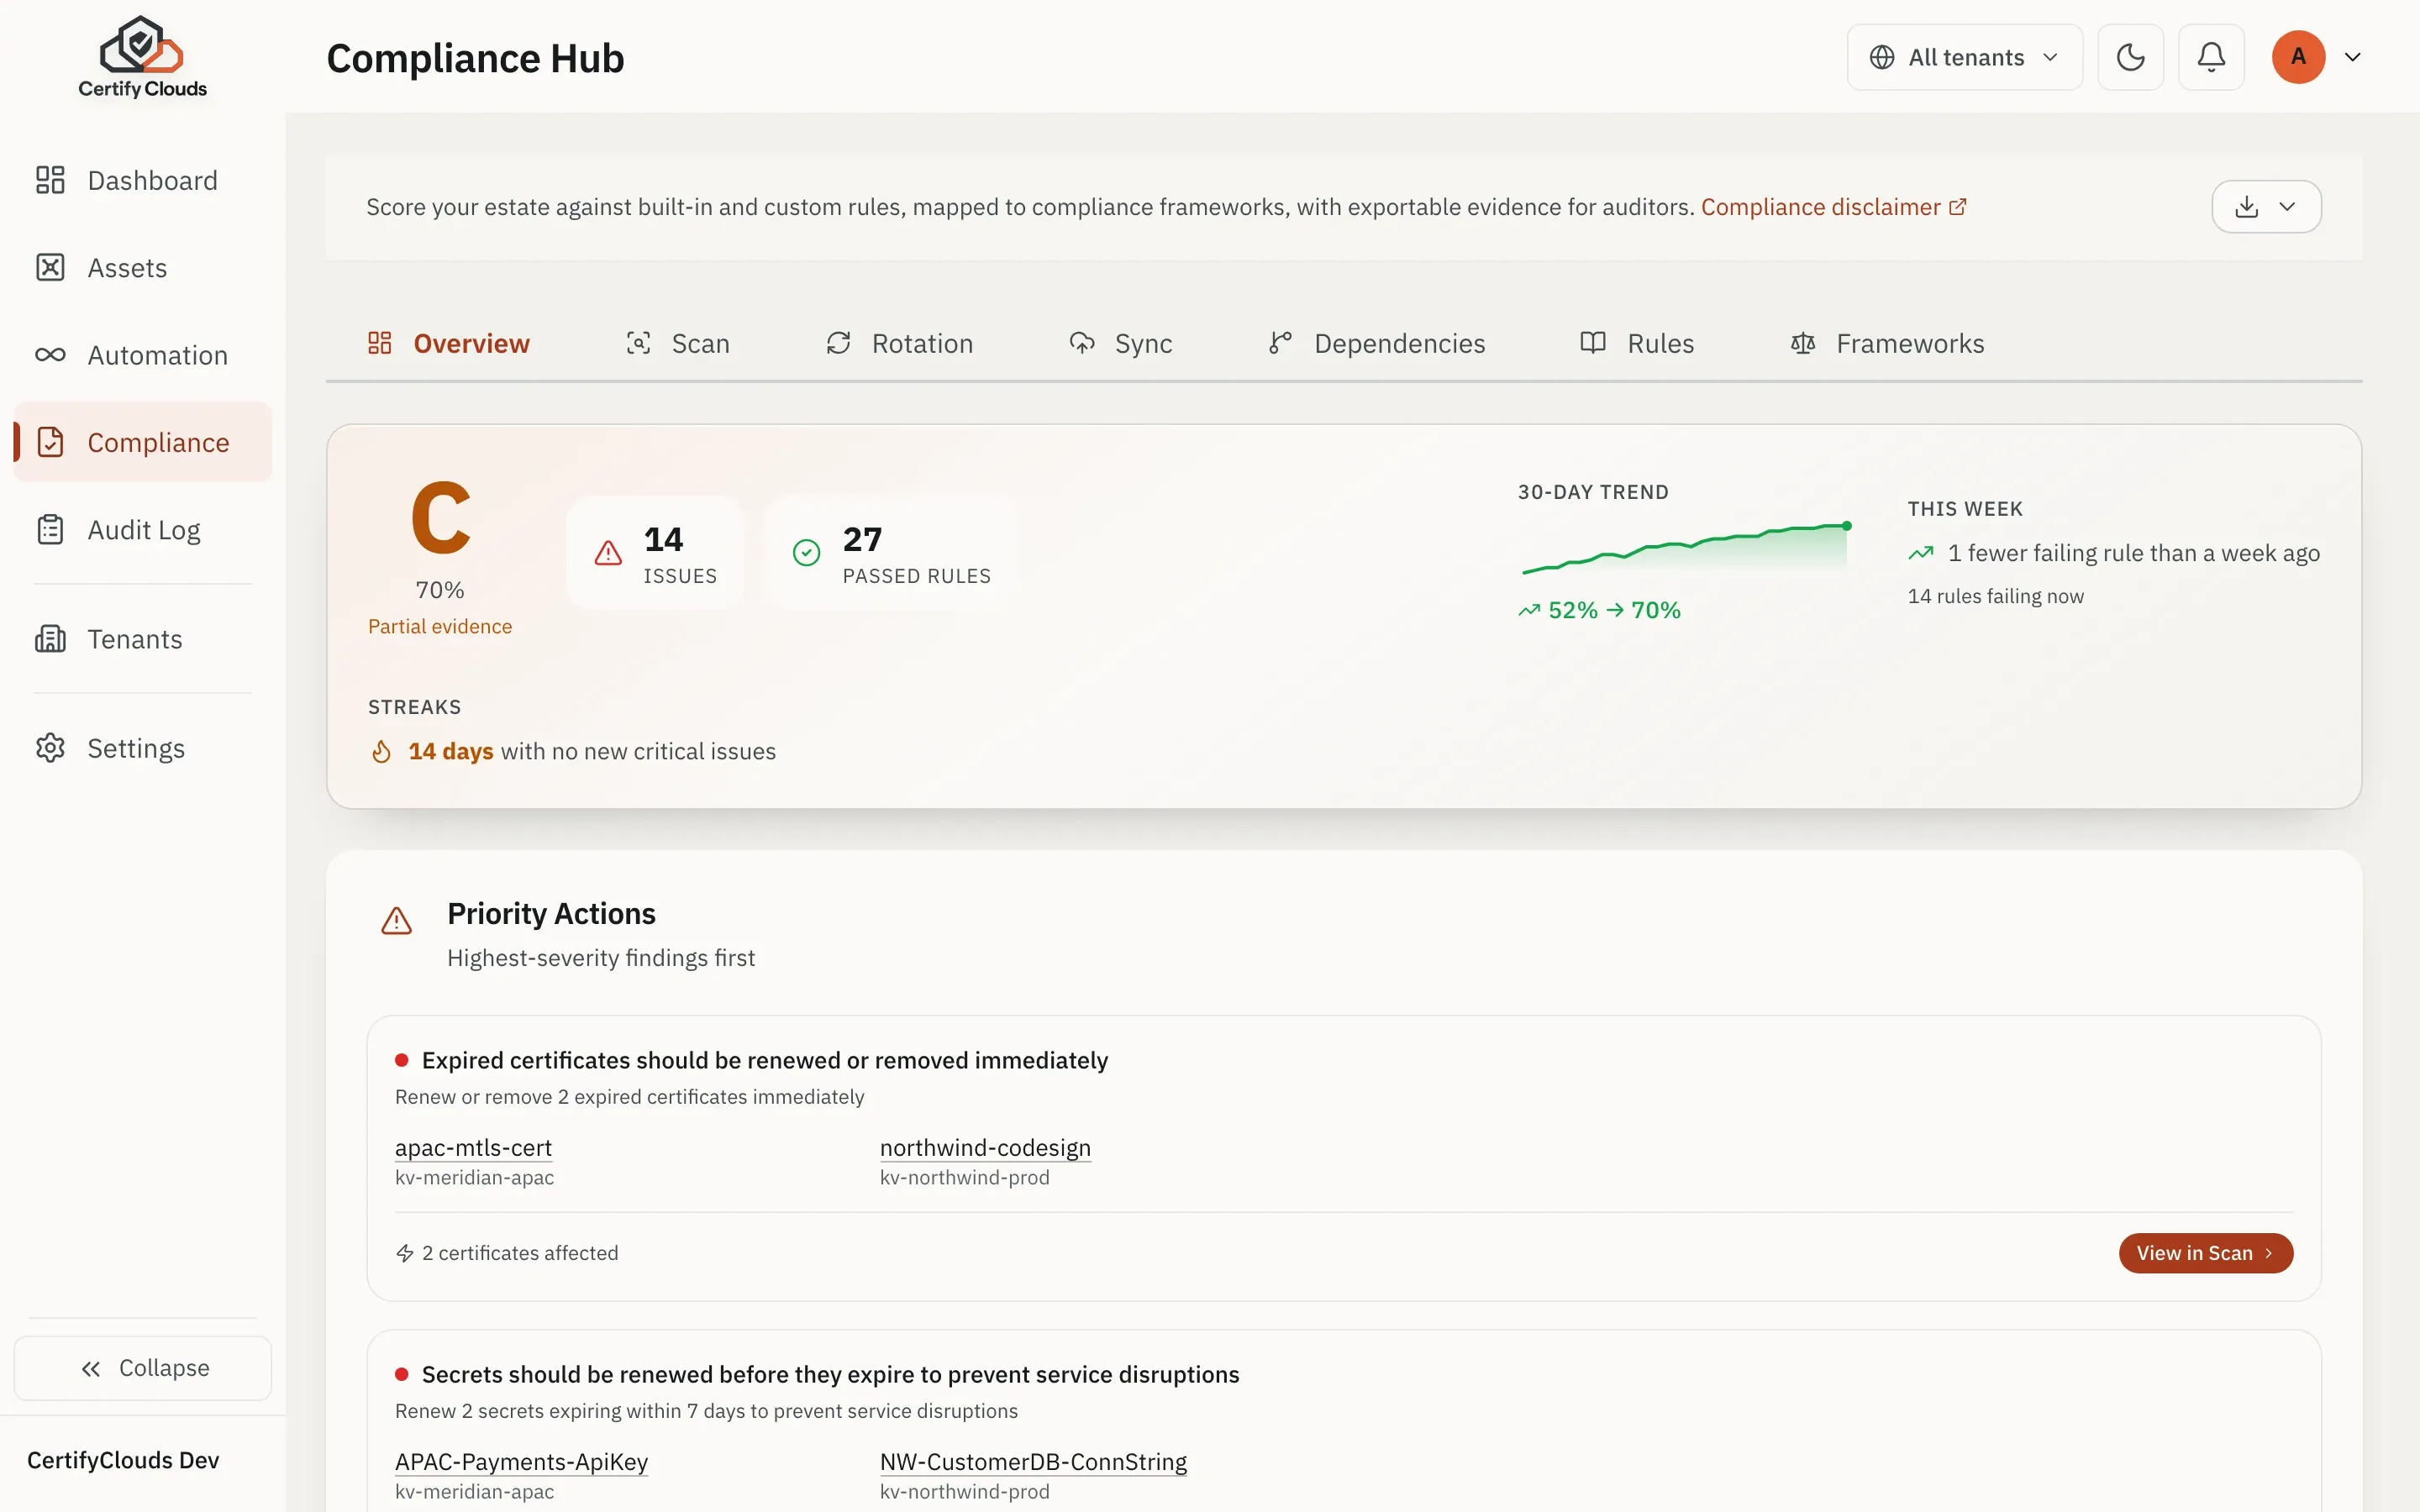Select the Overview tab

[x=448, y=343]
